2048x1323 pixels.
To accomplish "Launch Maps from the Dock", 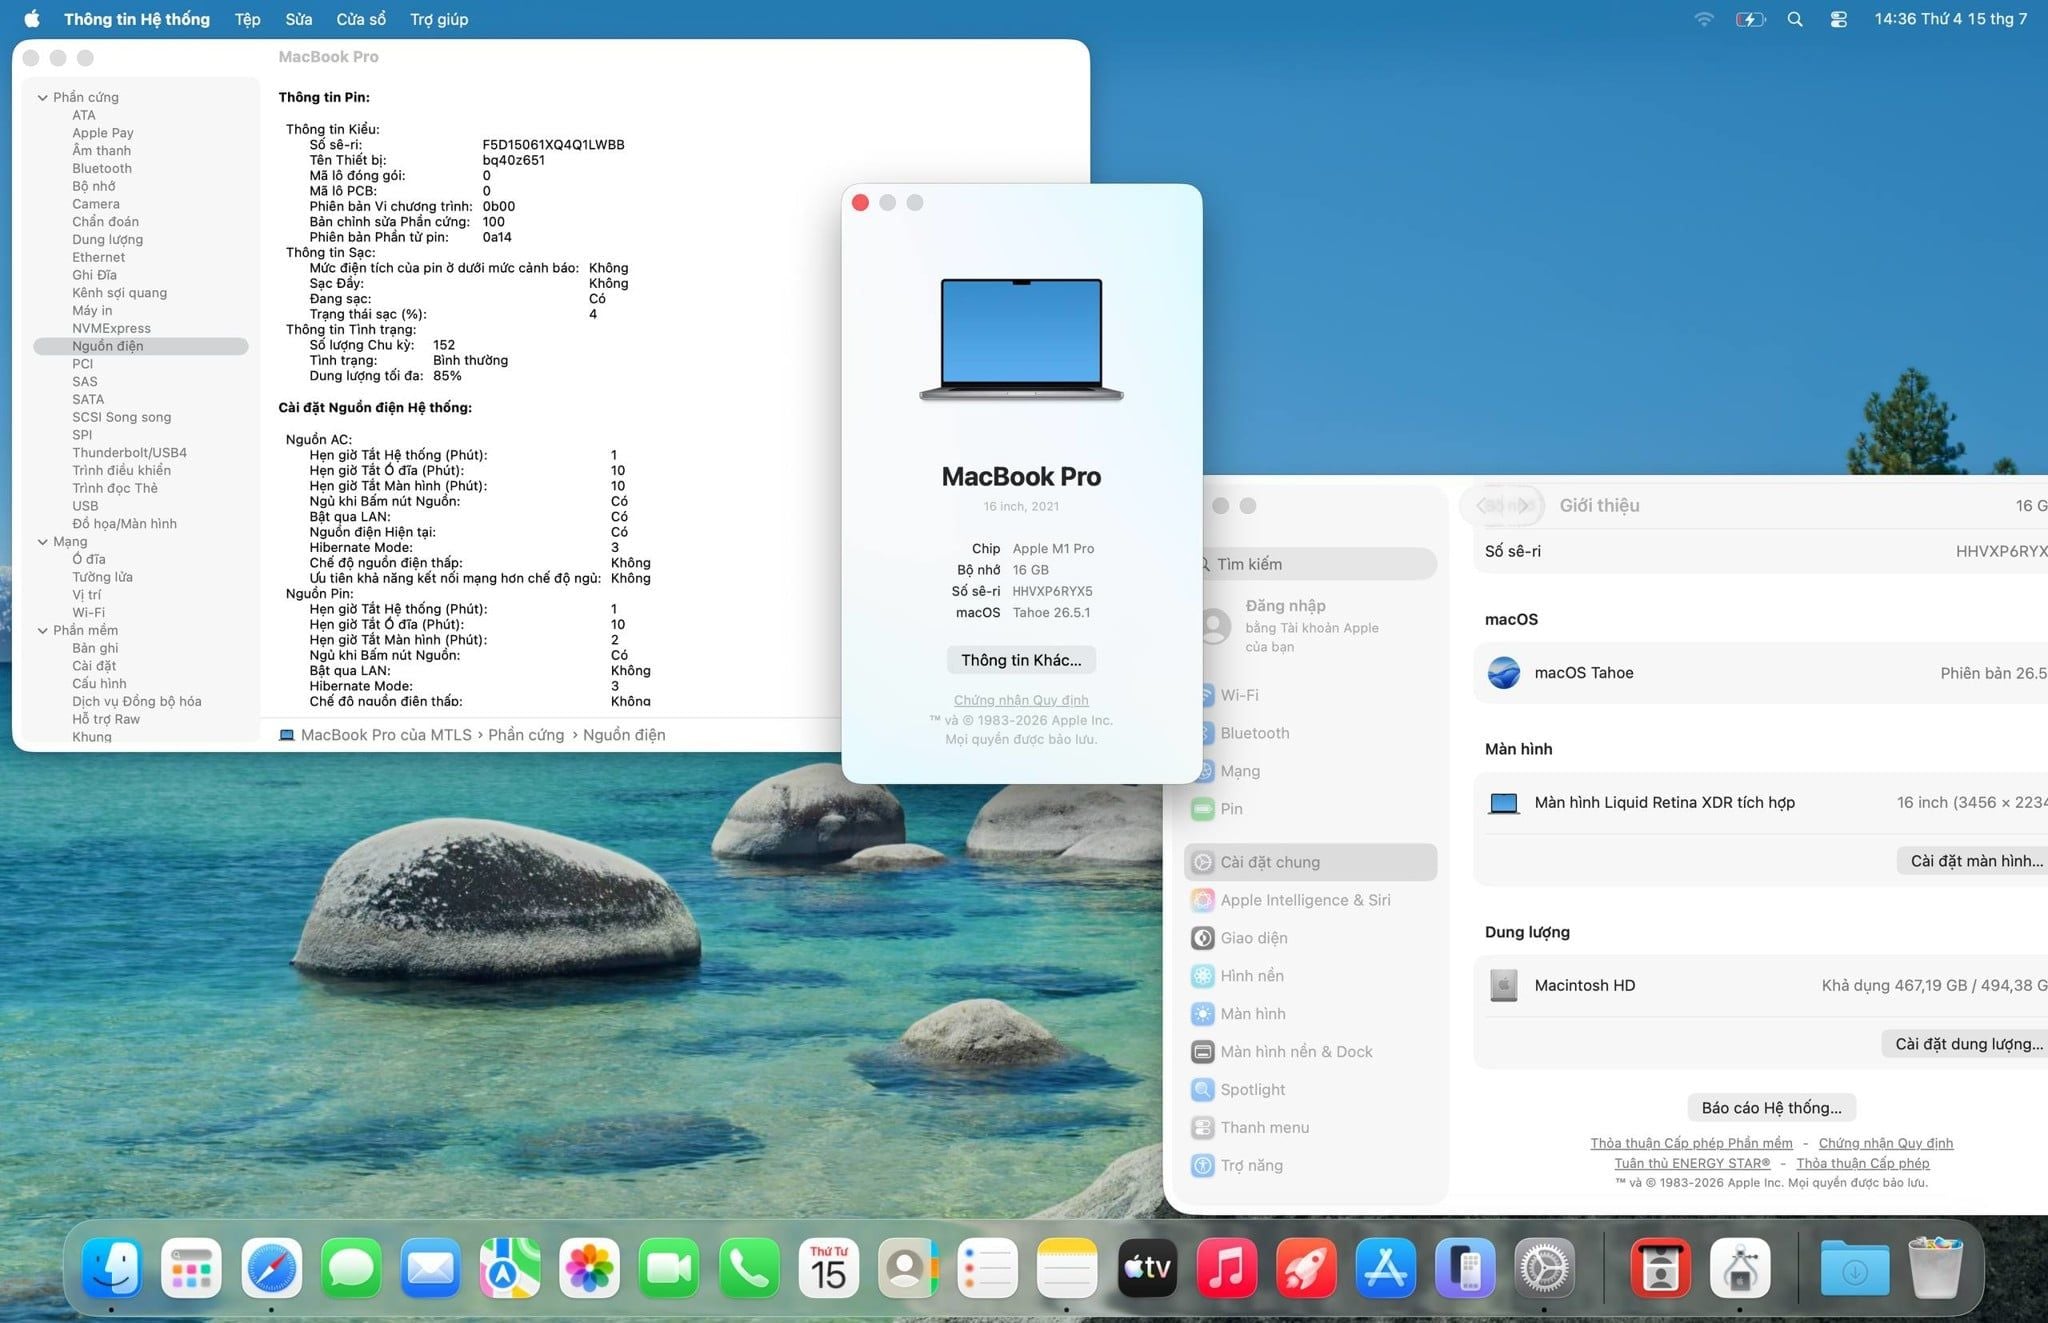I will point(510,1268).
